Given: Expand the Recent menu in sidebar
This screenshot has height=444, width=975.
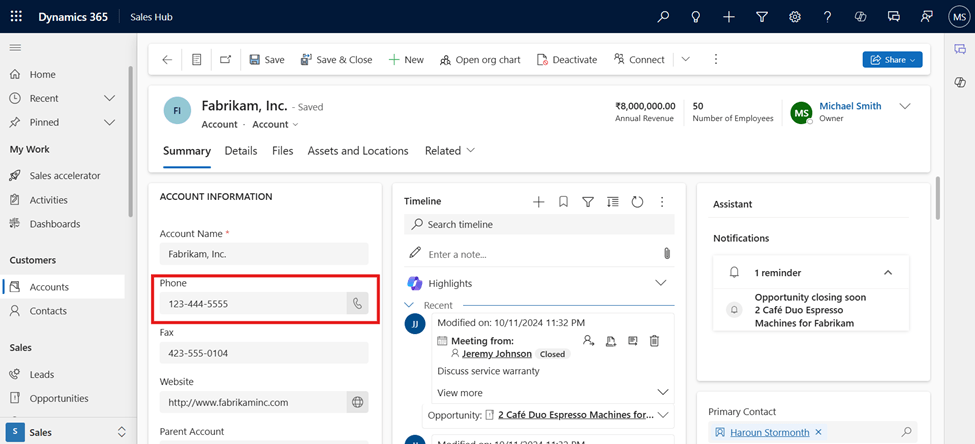Looking at the screenshot, I should point(109,98).
